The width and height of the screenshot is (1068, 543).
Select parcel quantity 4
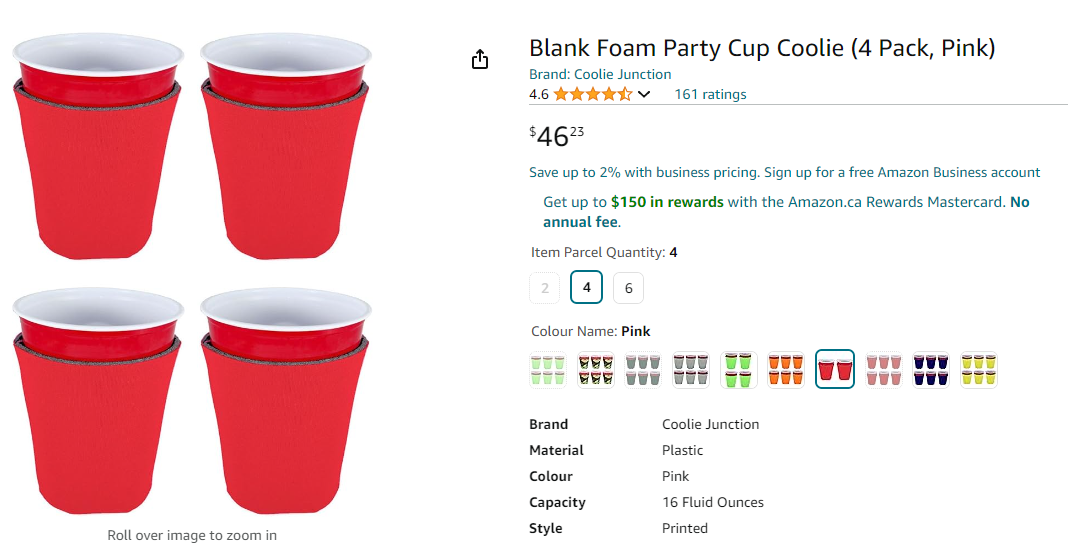click(x=586, y=288)
